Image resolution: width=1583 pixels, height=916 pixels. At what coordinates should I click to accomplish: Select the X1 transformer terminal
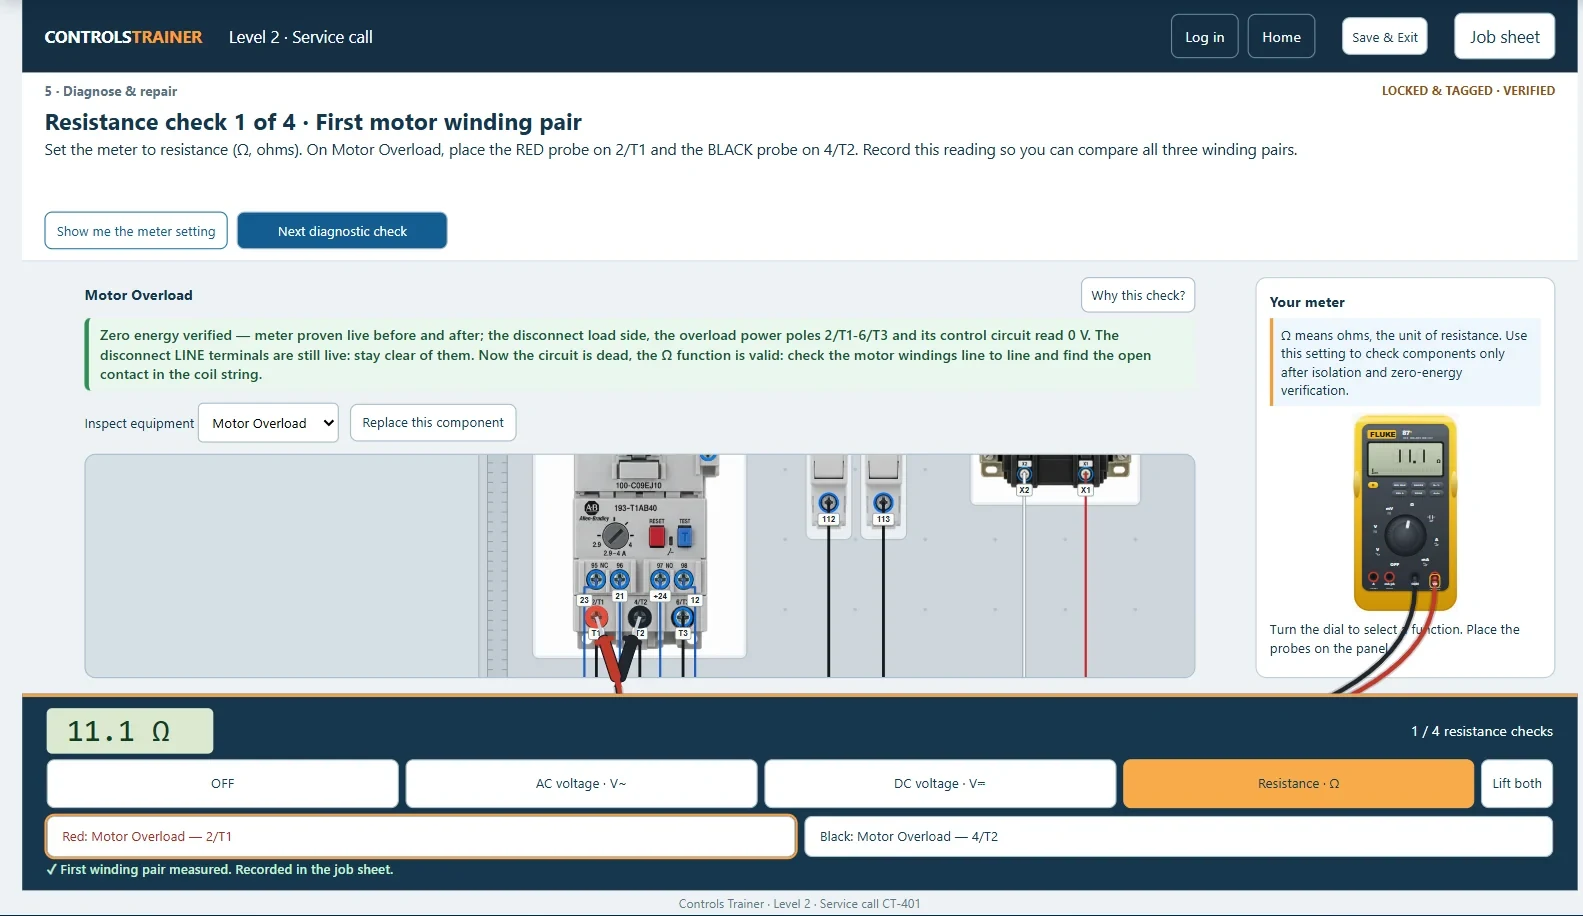click(1085, 476)
